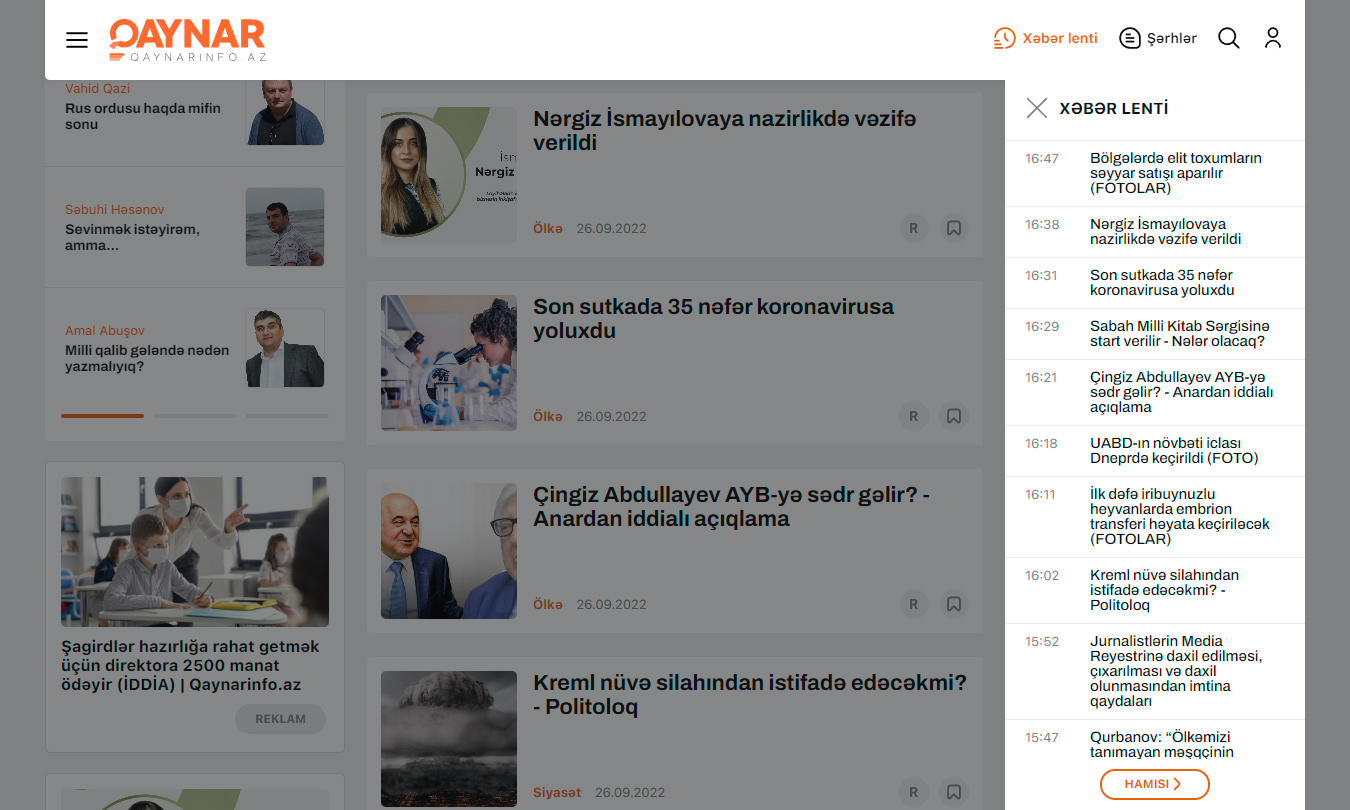The image size is (1350, 810).
Task: Open Vahid Qazi's column on Rus ordusu
Action: pos(143,116)
